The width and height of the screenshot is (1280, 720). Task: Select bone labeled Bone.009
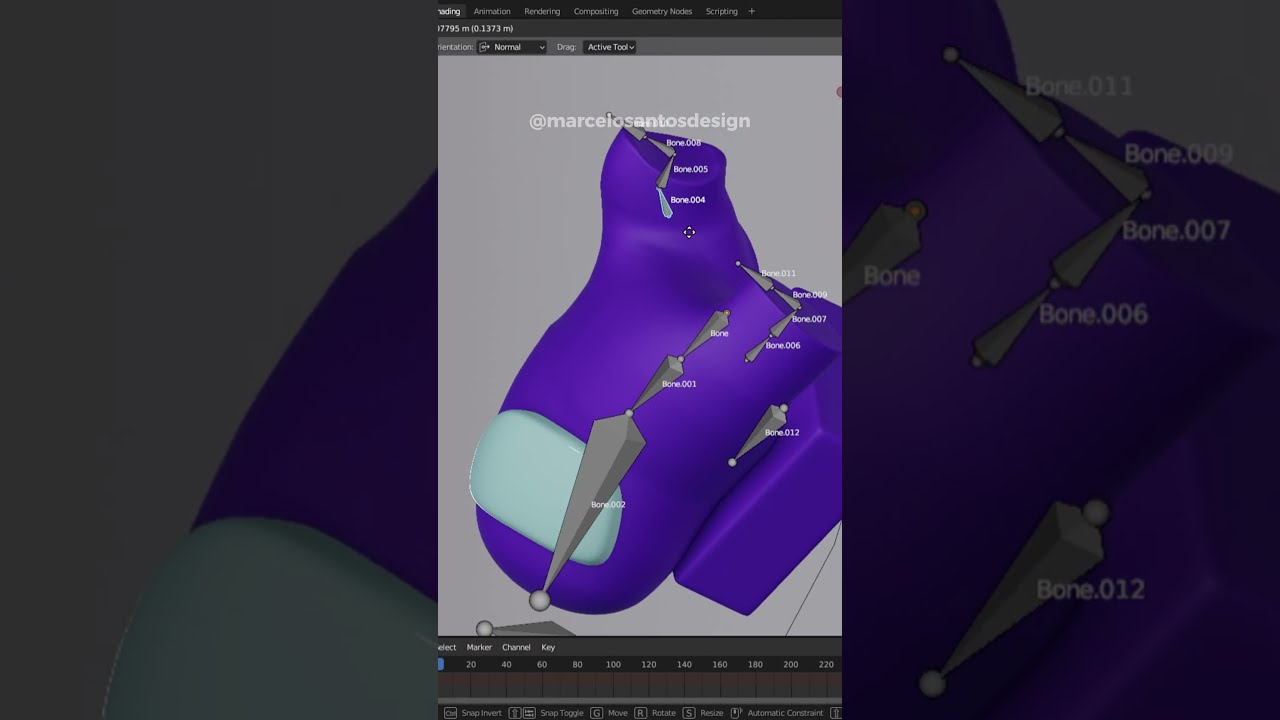click(x=787, y=298)
